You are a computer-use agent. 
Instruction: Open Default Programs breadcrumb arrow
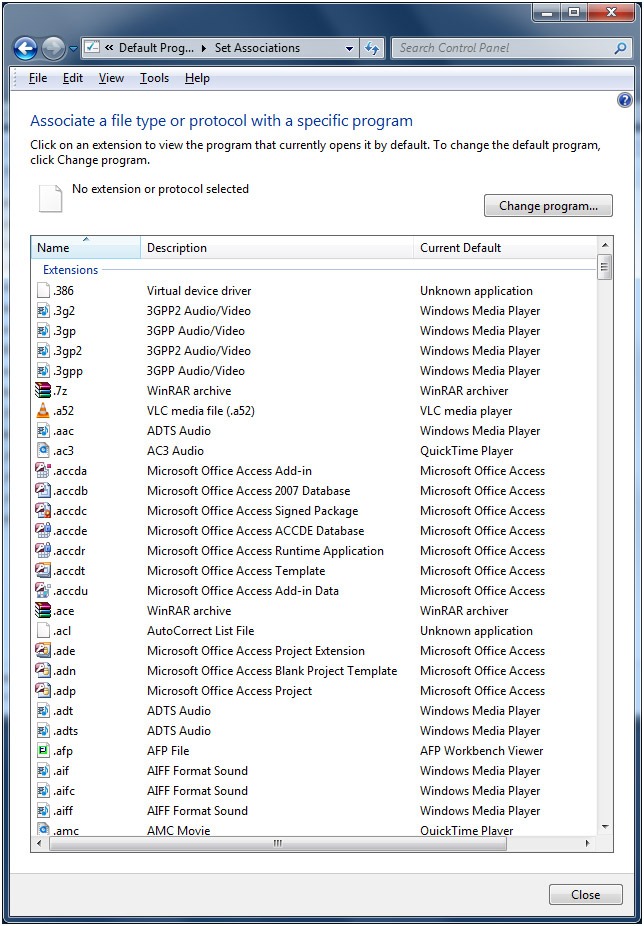pyautogui.click(x=204, y=48)
